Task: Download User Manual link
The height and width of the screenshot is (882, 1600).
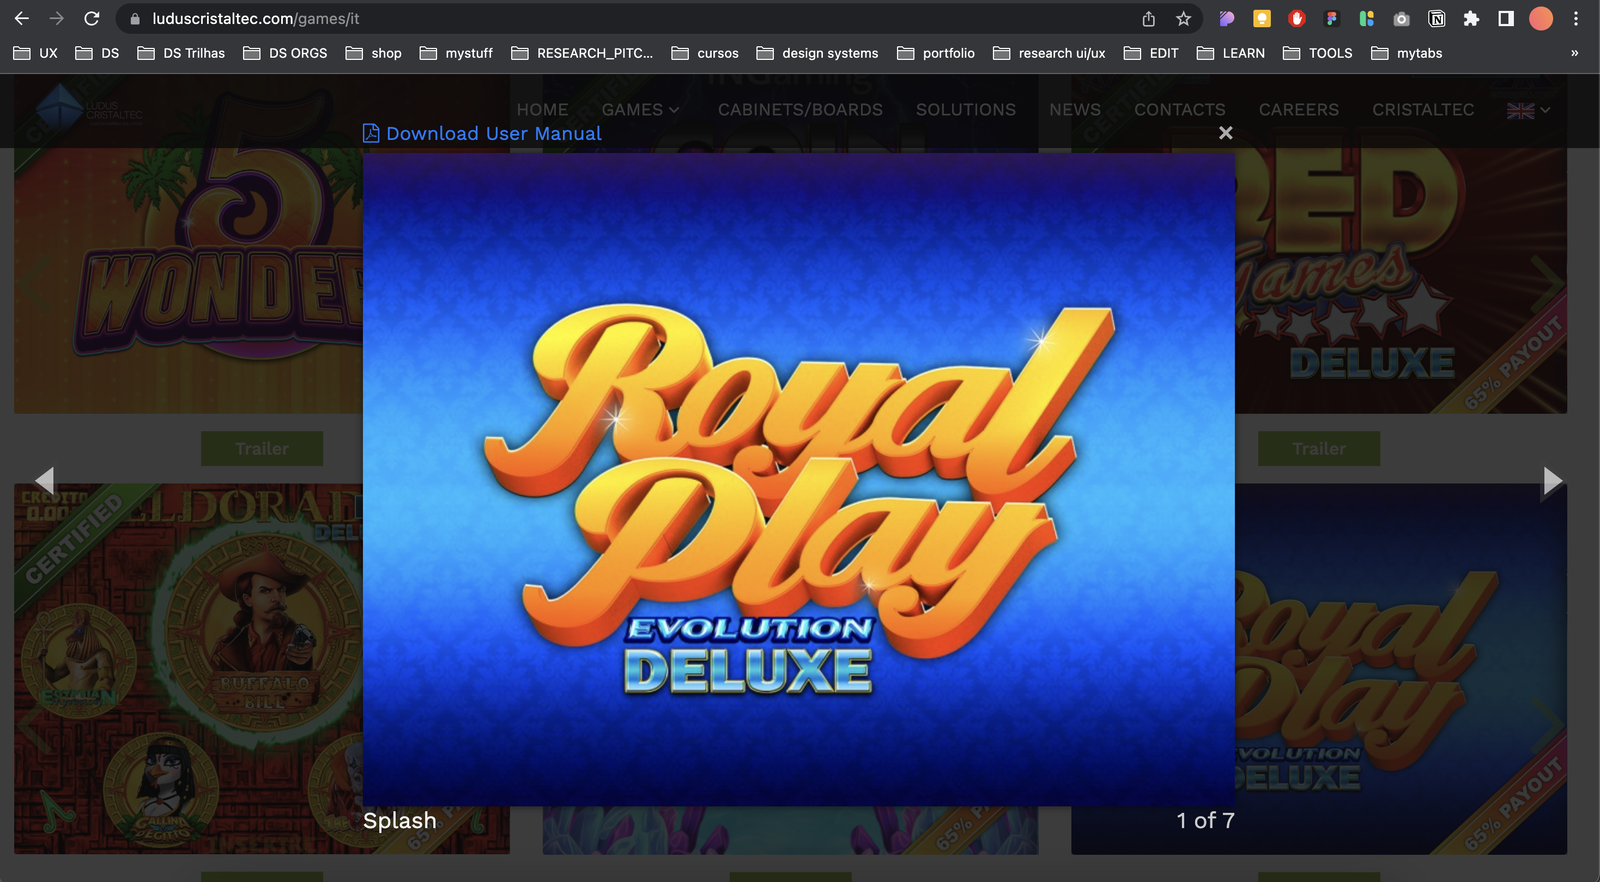Action: [494, 133]
